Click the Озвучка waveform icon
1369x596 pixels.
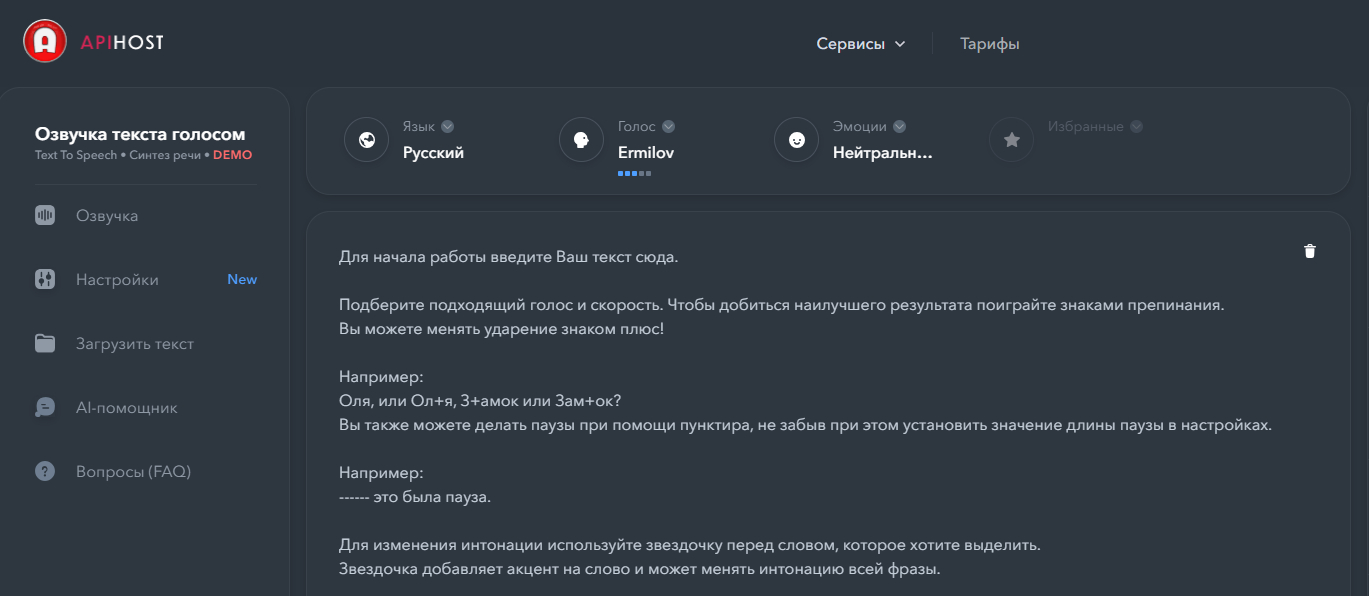click(45, 216)
